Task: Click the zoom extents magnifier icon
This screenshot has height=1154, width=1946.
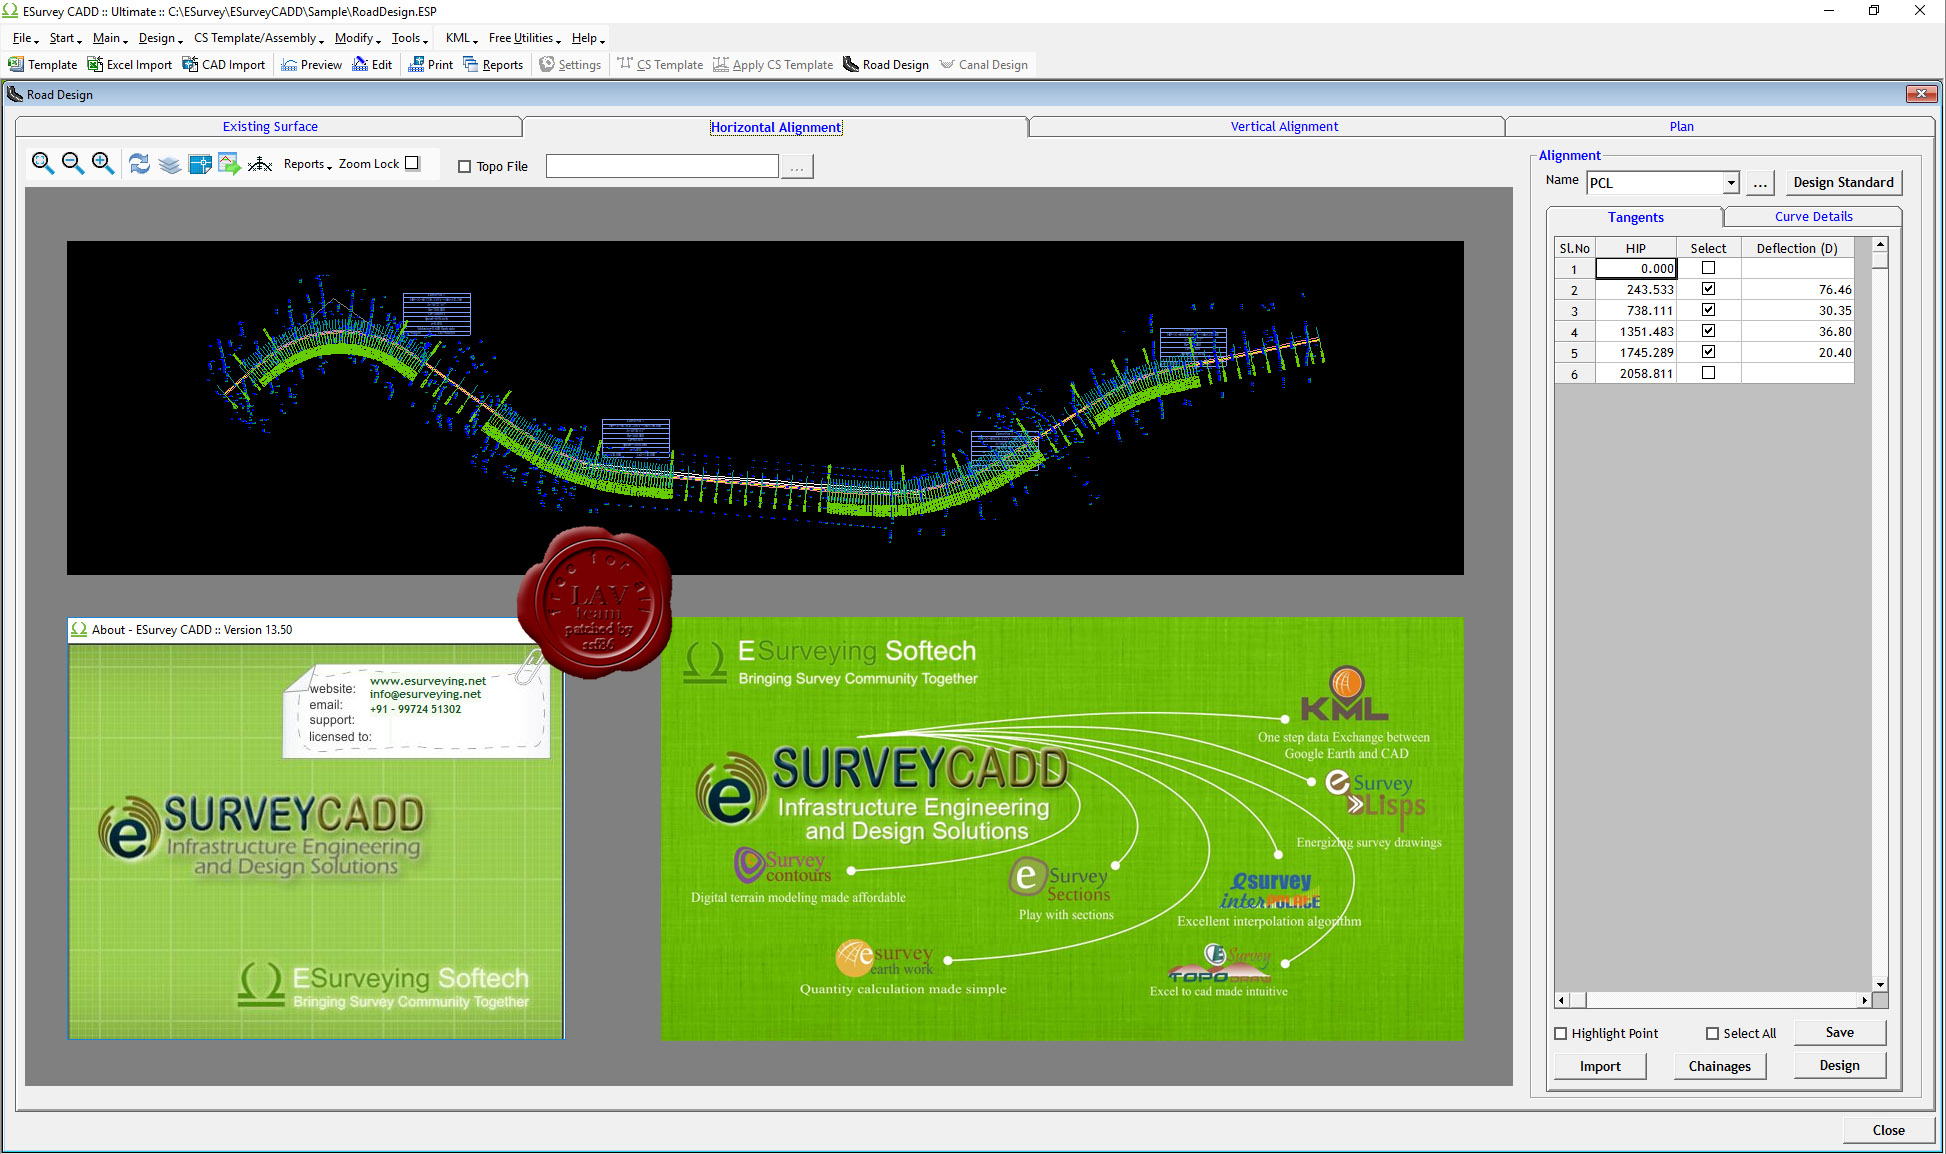Action: coord(42,163)
